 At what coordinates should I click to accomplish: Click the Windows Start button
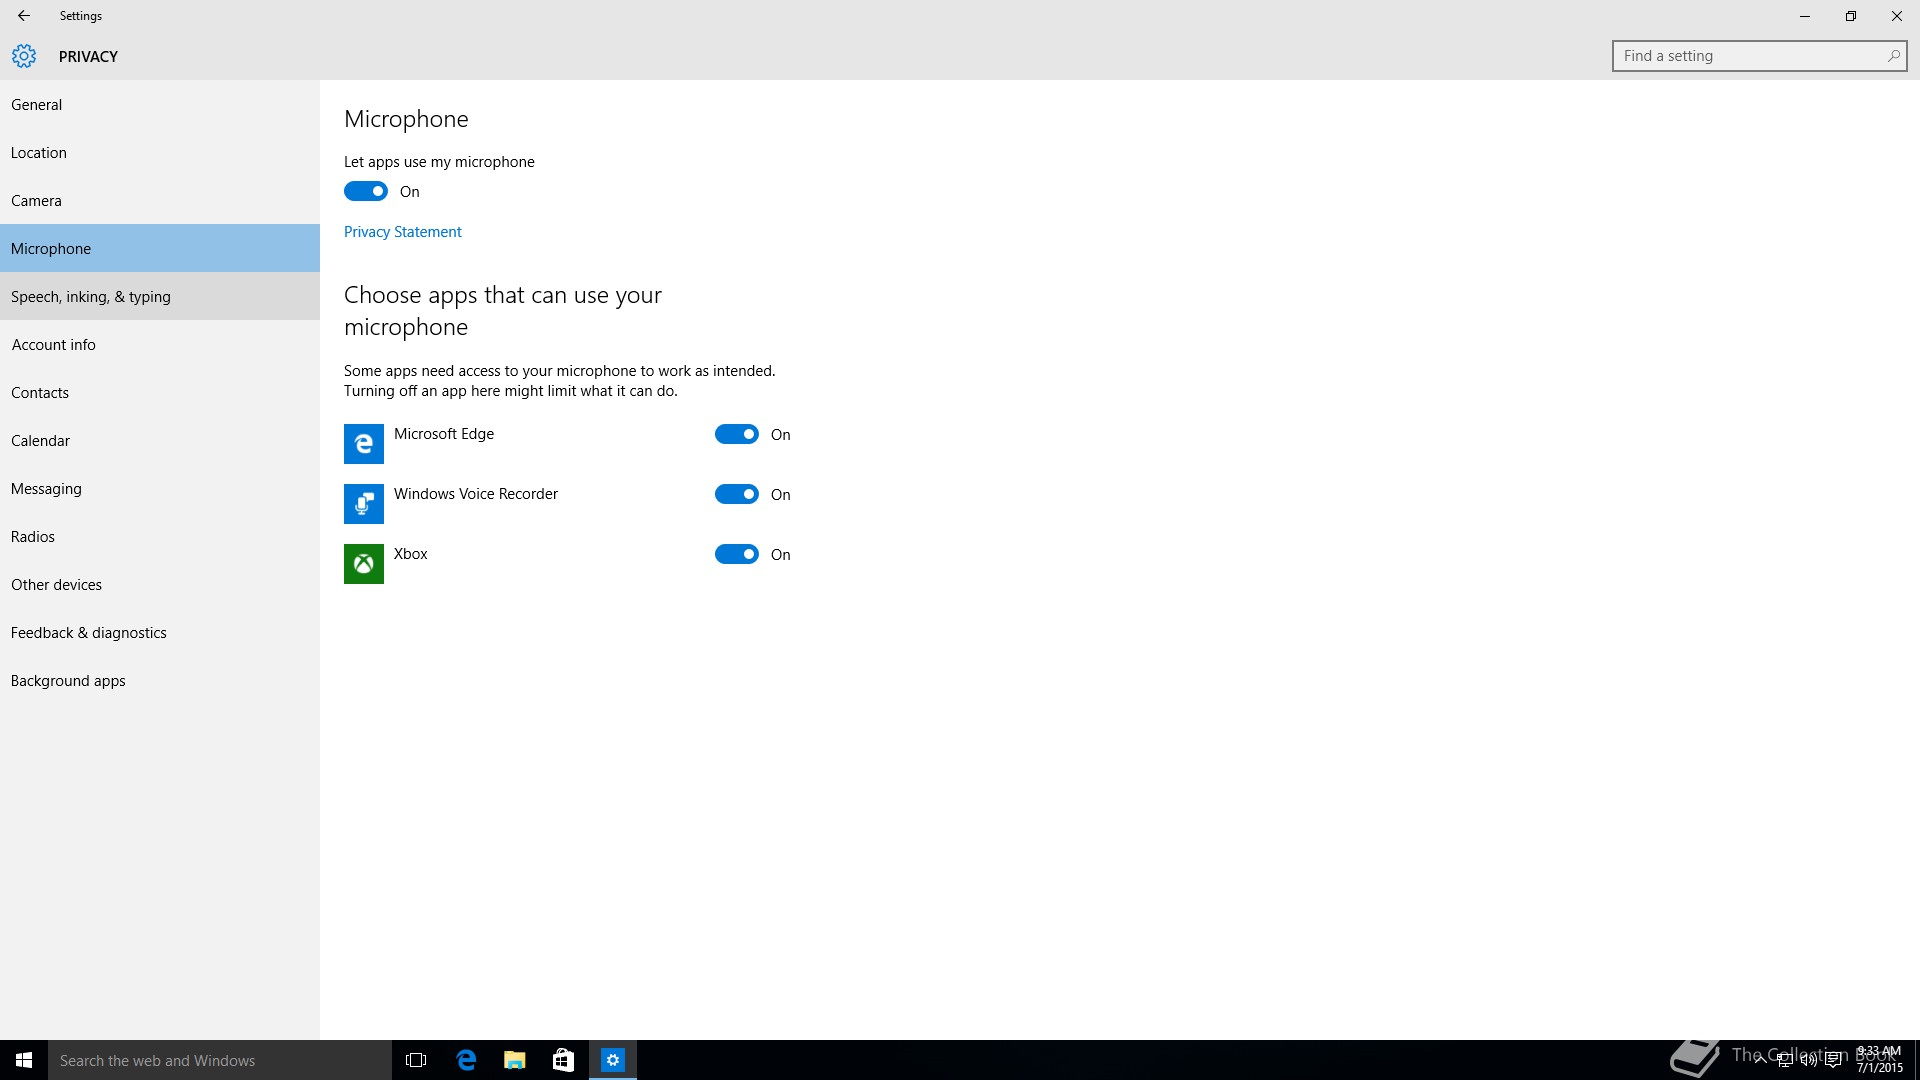pyautogui.click(x=24, y=1060)
